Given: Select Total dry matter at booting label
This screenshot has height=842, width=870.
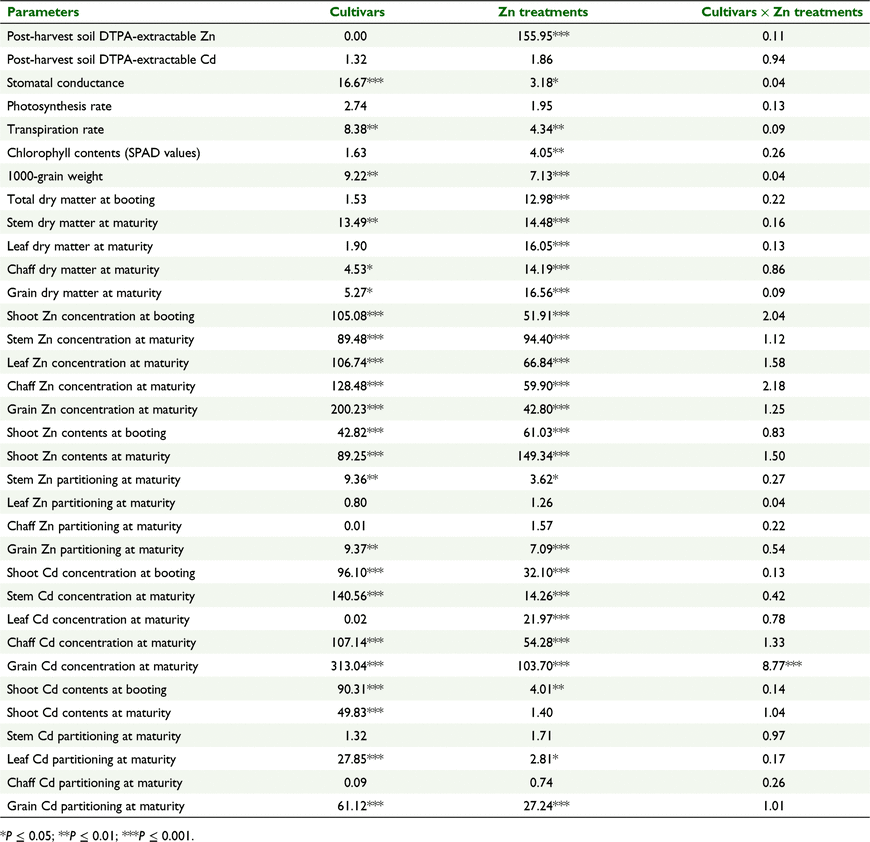Looking at the screenshot, I should tap(80, 200).
